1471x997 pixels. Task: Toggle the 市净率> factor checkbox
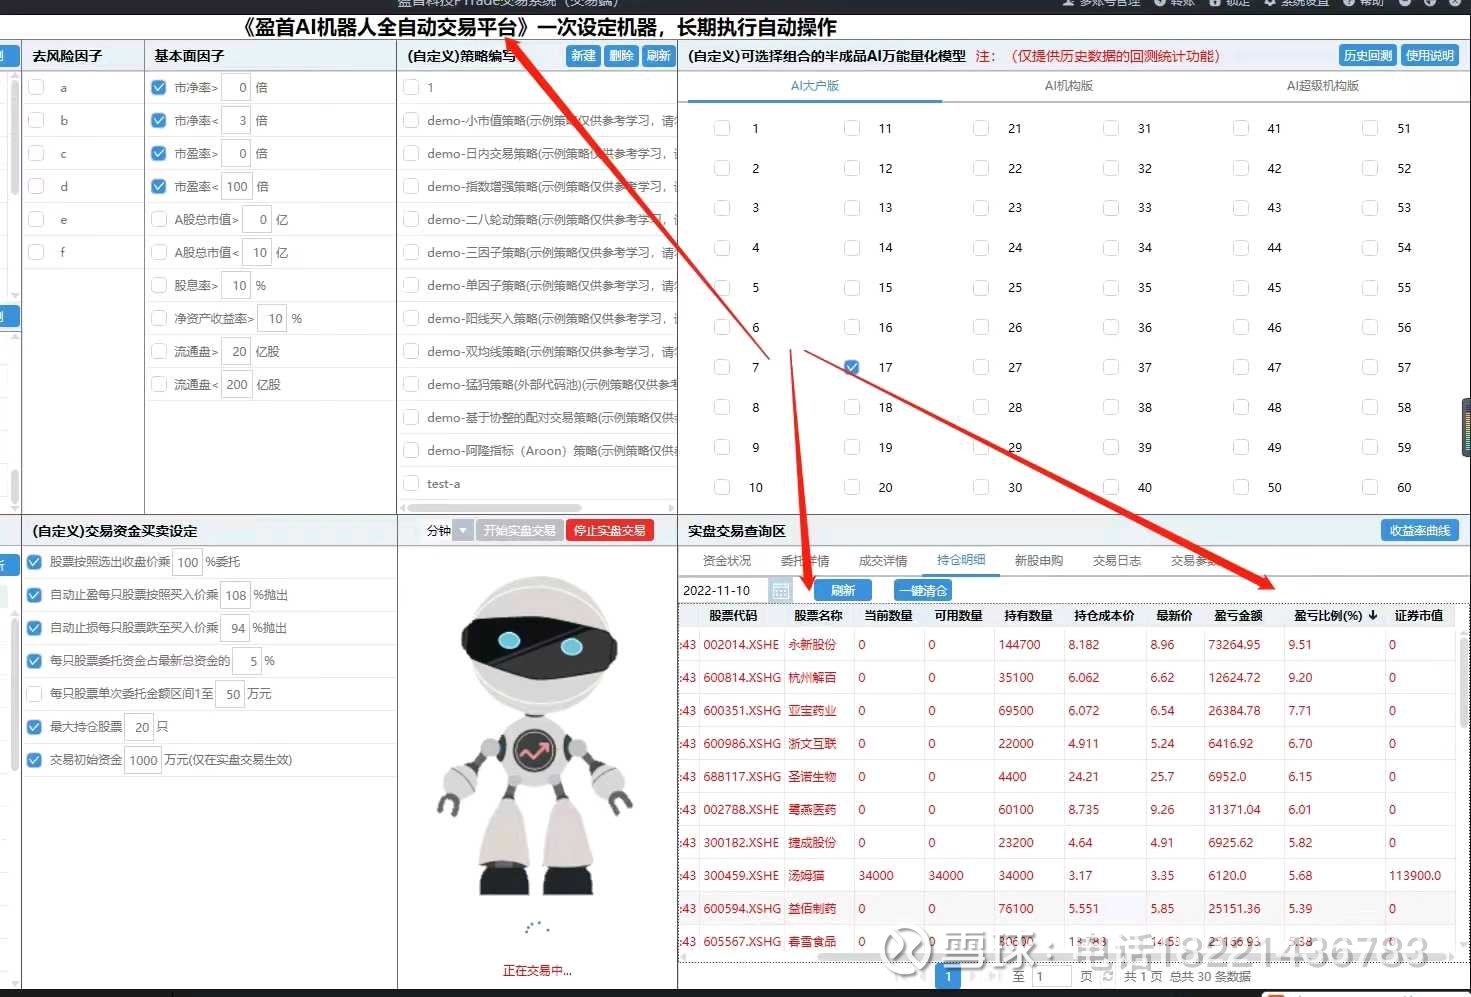click(x=158, y=87)
